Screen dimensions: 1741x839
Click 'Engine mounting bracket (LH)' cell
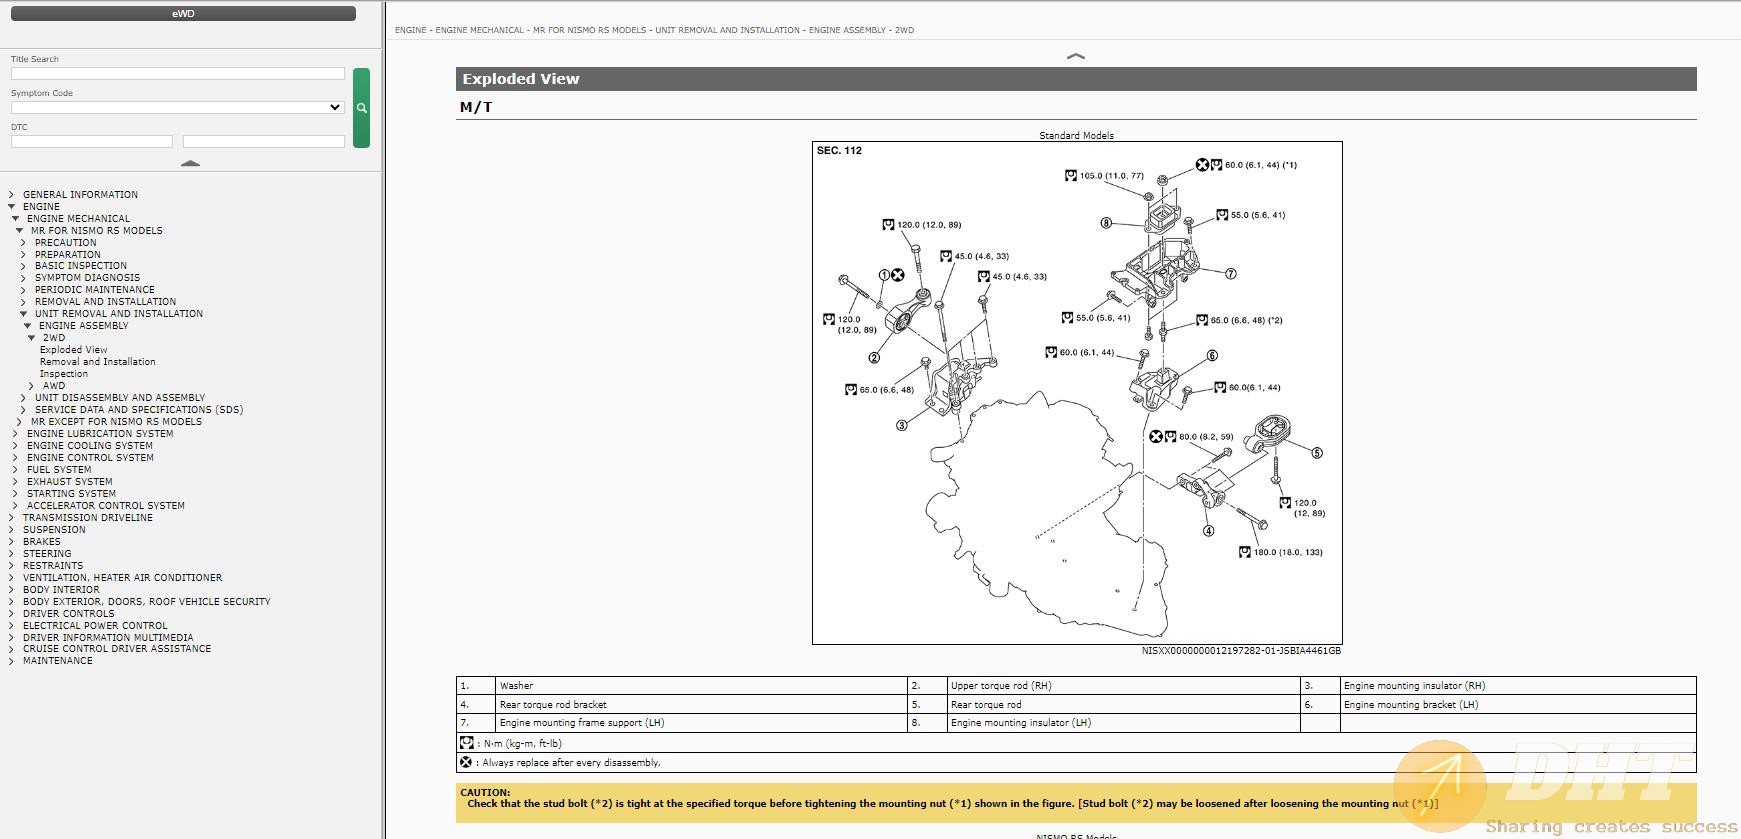click(1518, 705)
